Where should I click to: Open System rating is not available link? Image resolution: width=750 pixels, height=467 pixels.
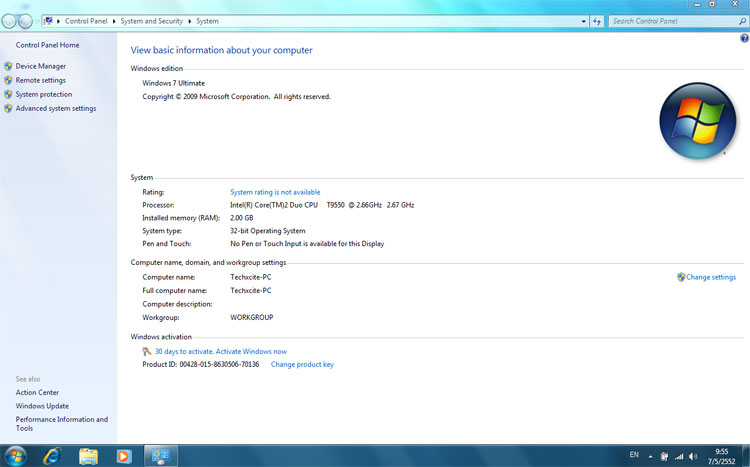point(275,192)
